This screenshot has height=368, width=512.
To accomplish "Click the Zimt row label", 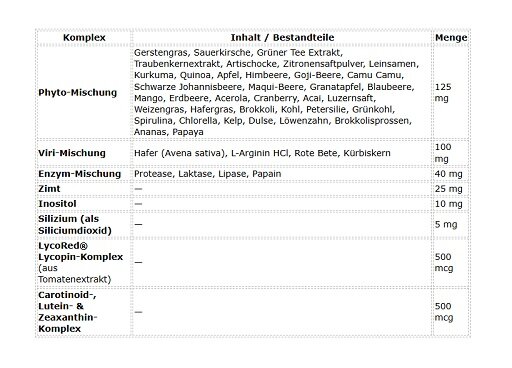I will click(x=49, y=189).
